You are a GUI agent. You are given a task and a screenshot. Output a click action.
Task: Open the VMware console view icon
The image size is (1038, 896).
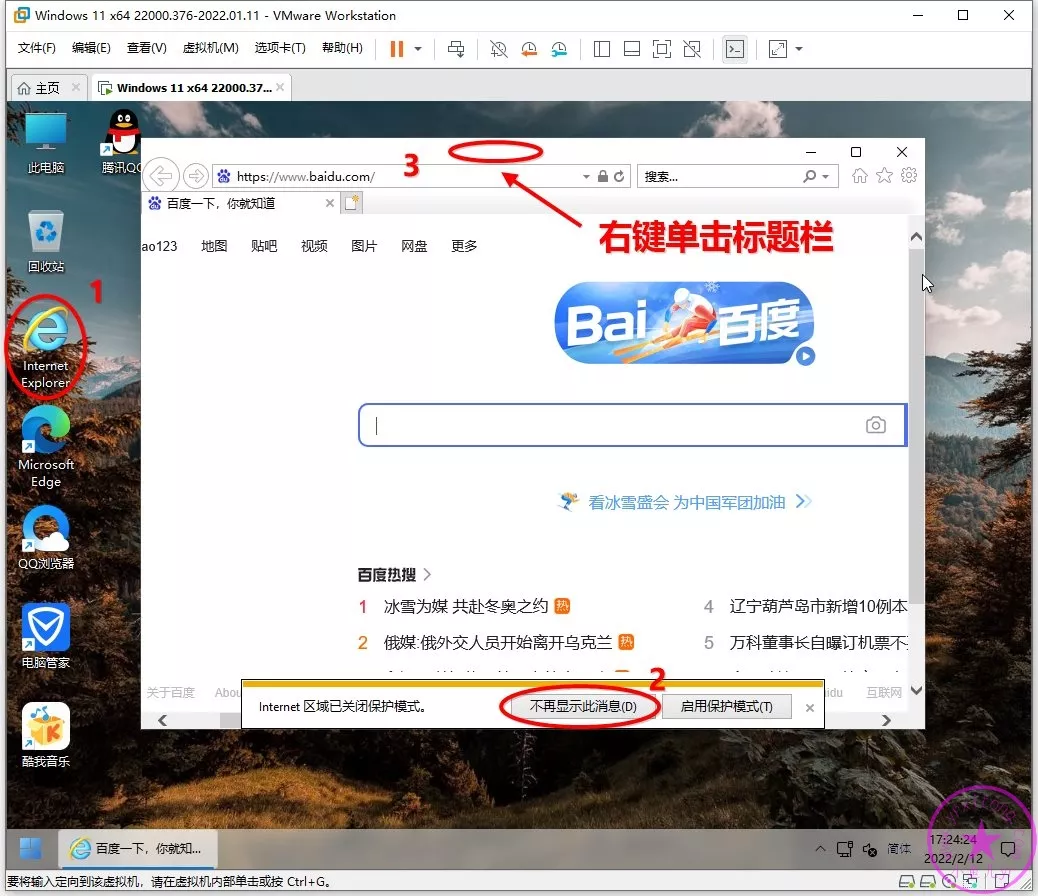click(x=735, y=48)
